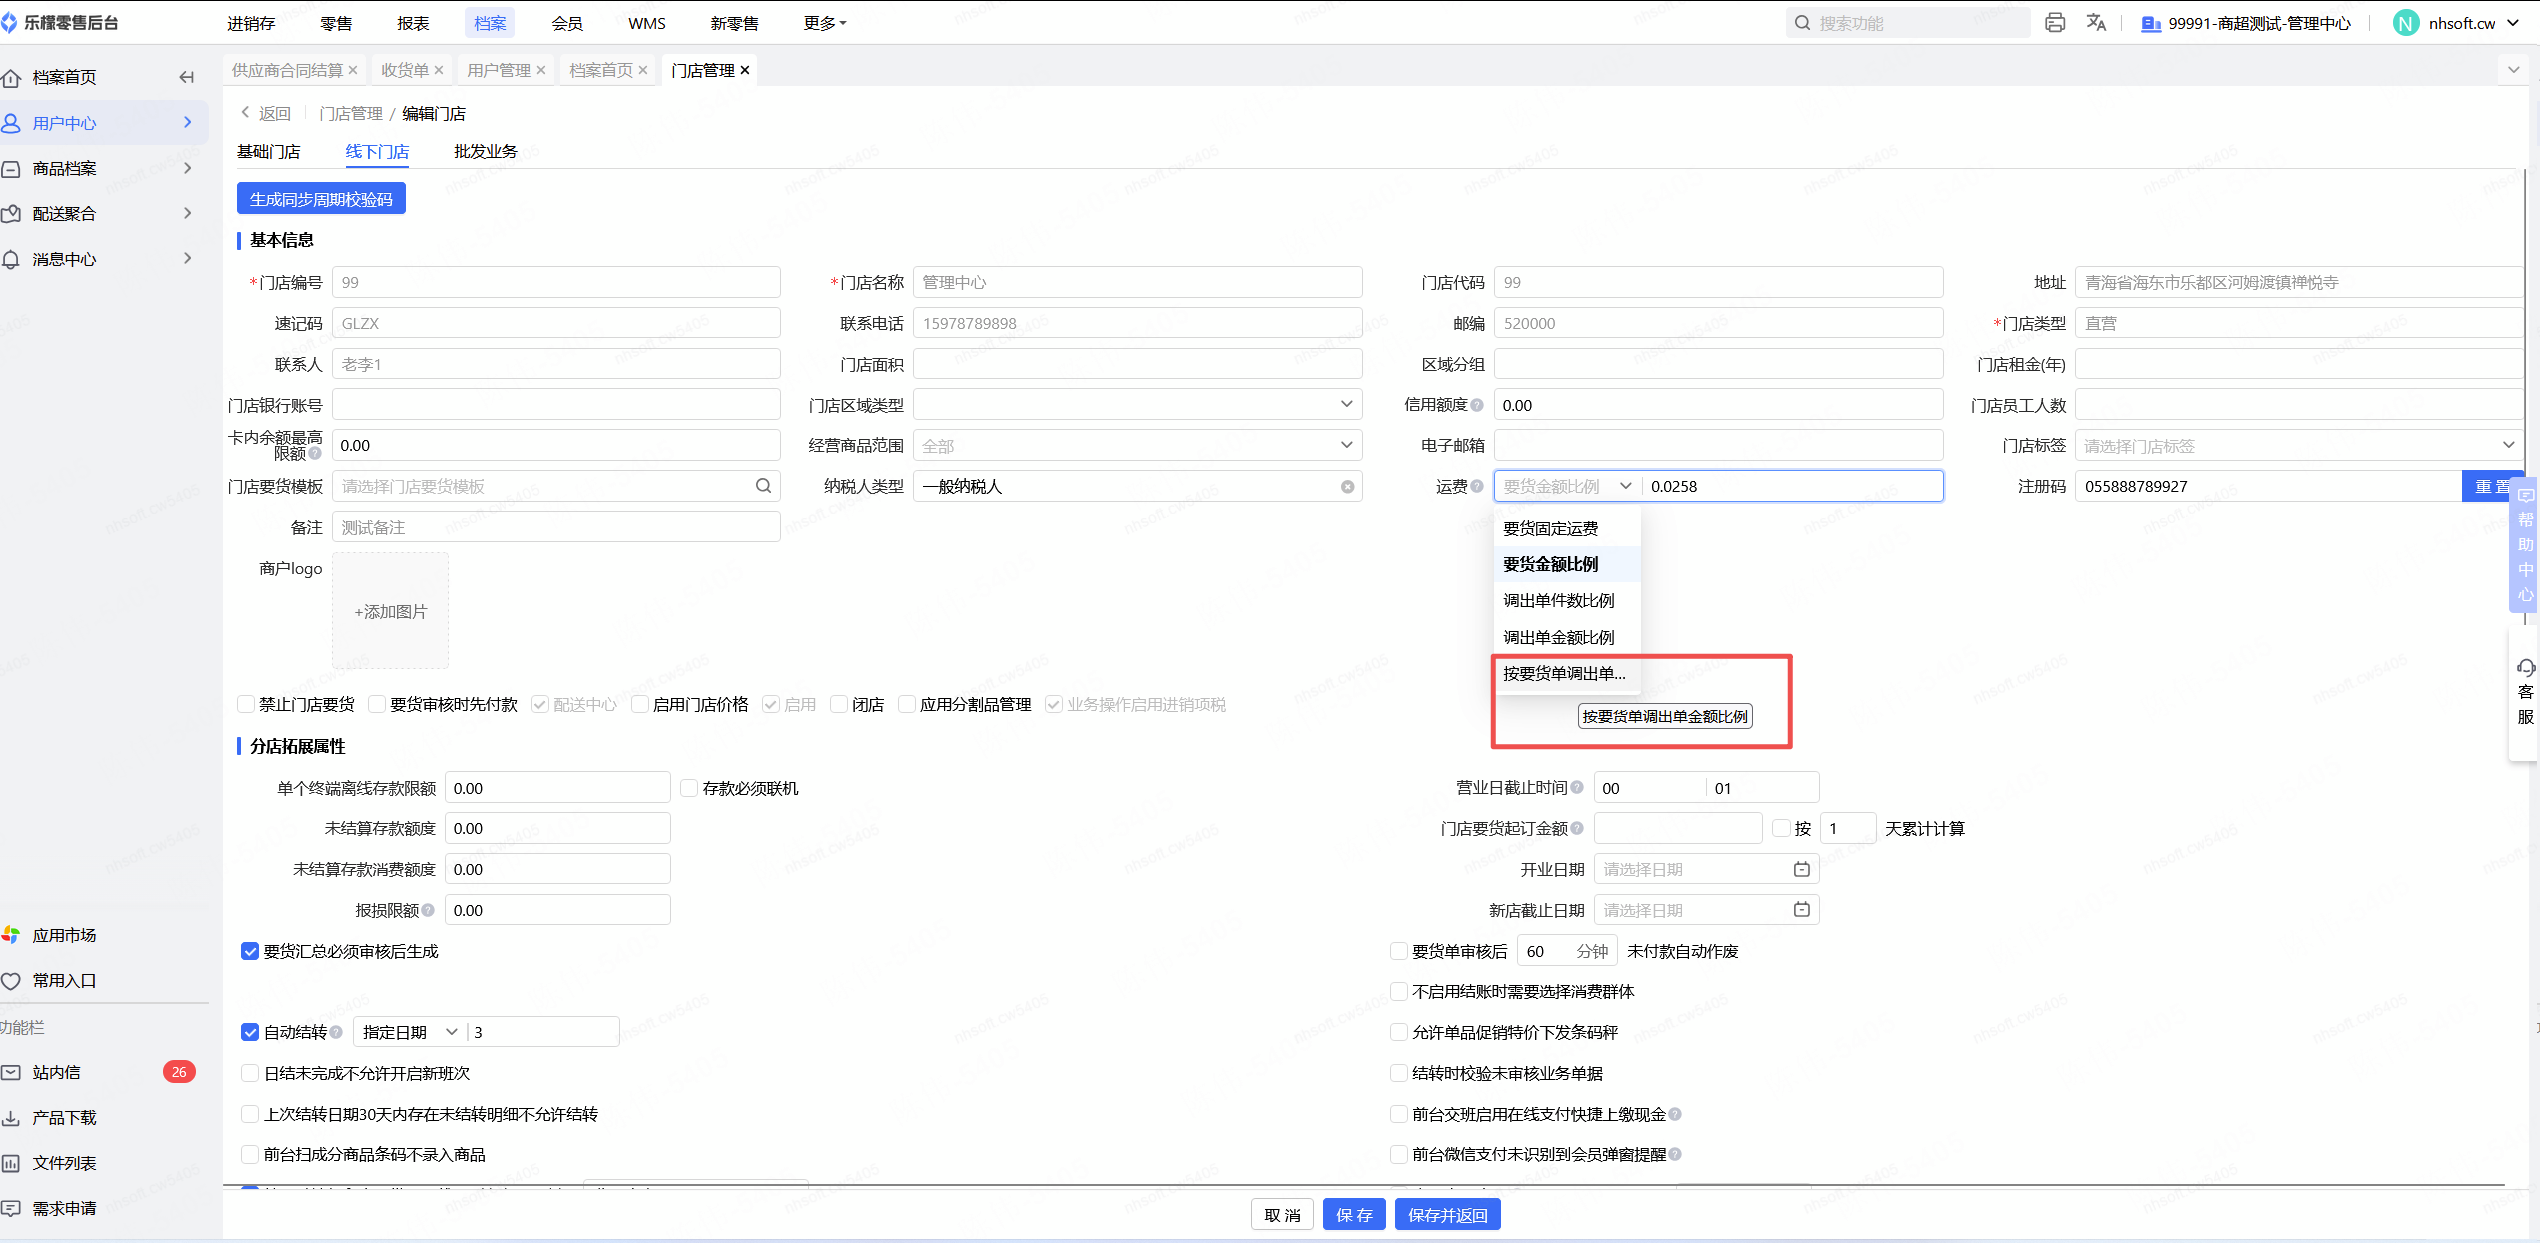Select 调出单件数比例 option

point(1558,600)
